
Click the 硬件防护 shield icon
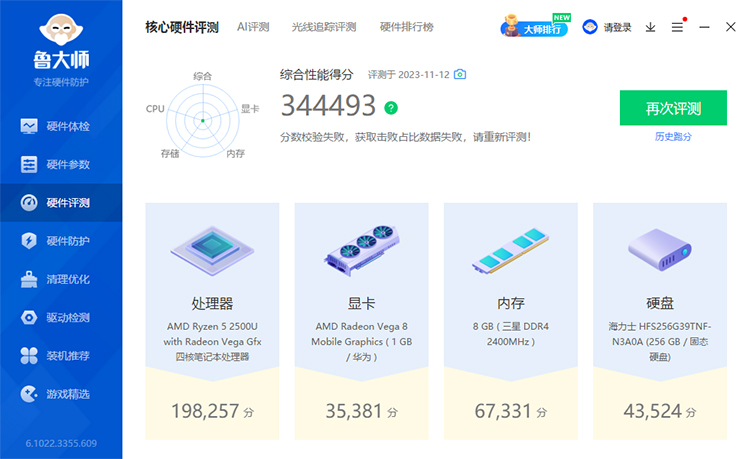pos(29,240)
